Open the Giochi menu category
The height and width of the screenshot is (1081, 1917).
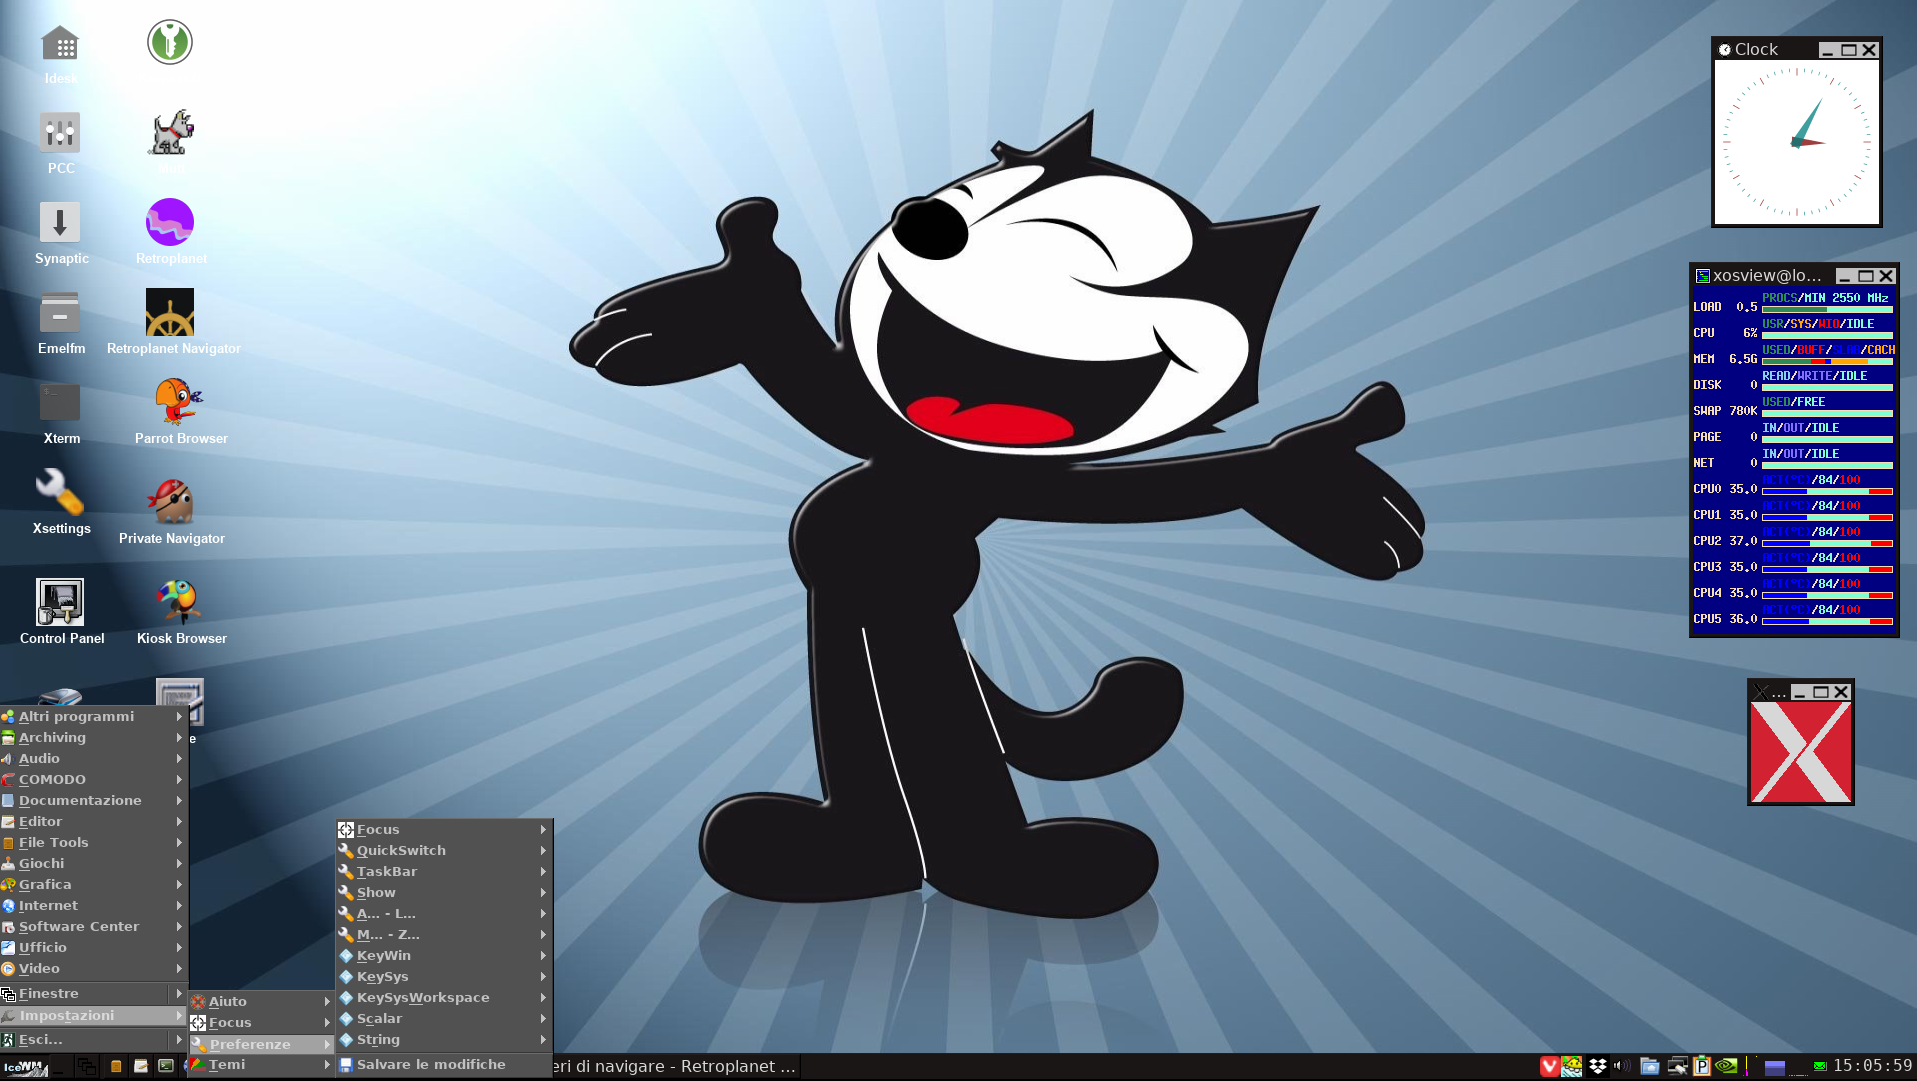pyautogui.click(x=94, y=863)
